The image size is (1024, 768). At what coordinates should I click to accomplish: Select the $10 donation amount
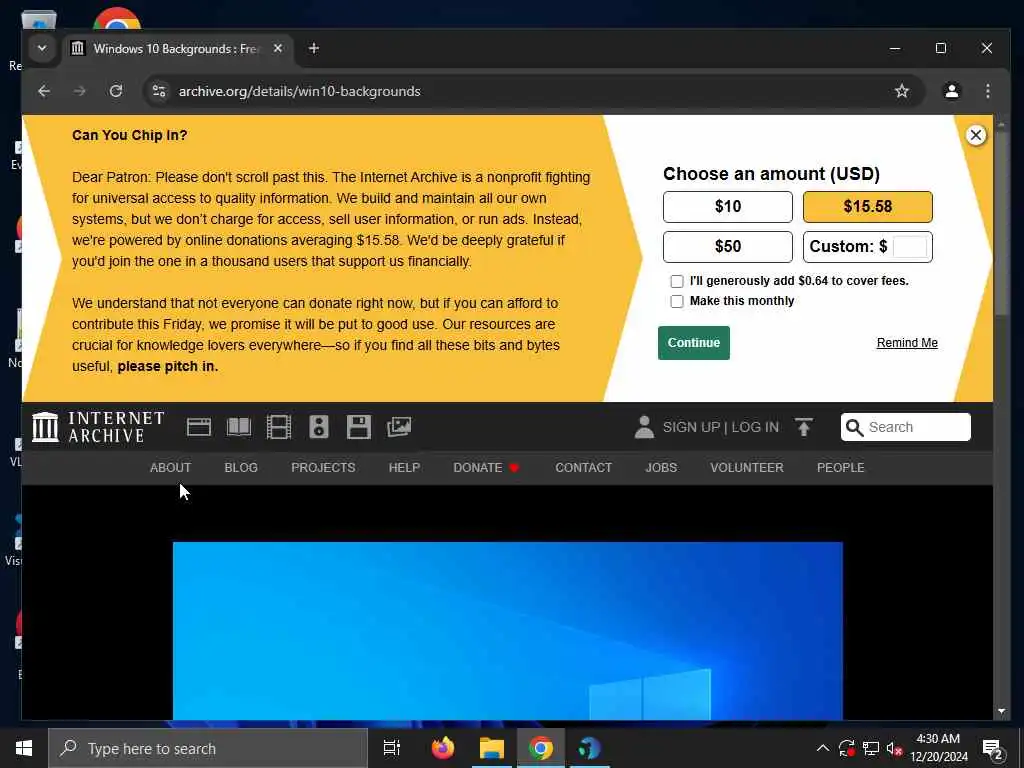[x=728, y=207]
